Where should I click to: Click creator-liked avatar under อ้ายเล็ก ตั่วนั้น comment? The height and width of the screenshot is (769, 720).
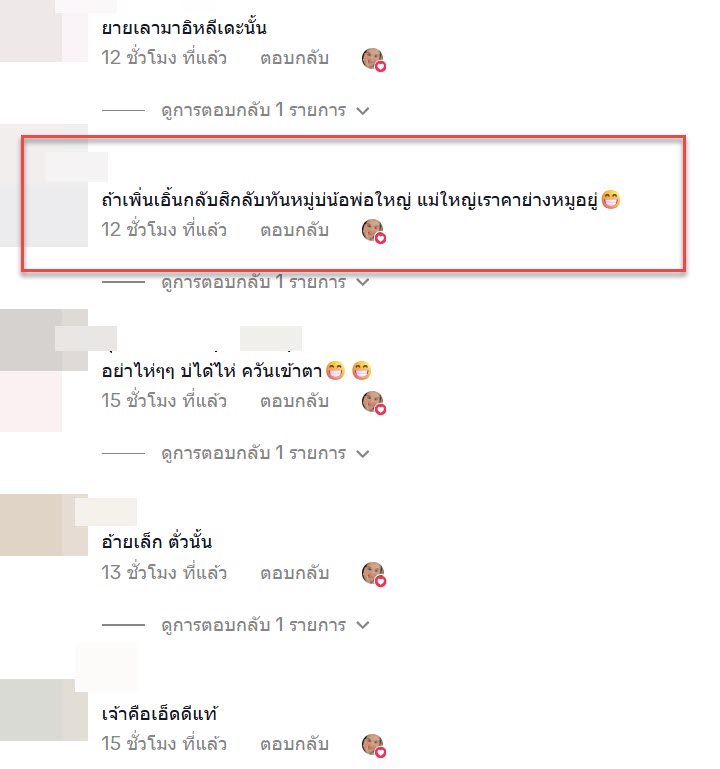point(374,574)
